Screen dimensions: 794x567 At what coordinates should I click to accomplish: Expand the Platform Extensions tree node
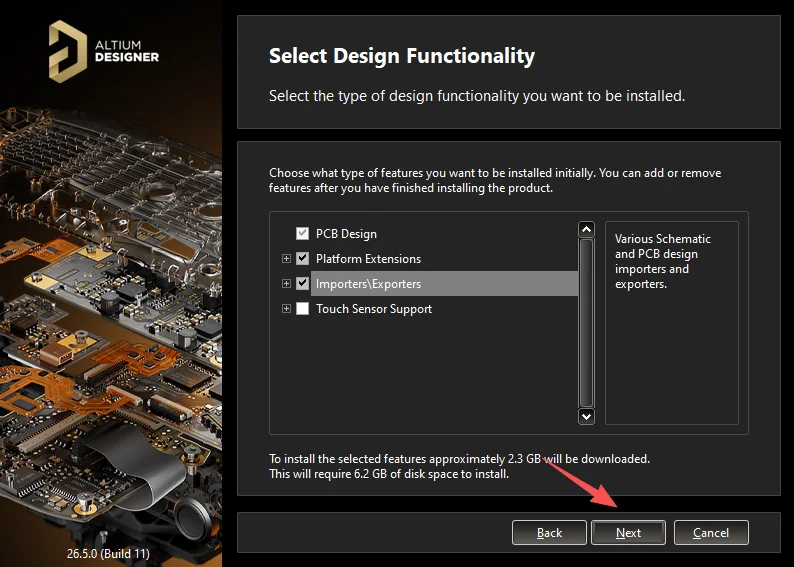pos(286,259)
